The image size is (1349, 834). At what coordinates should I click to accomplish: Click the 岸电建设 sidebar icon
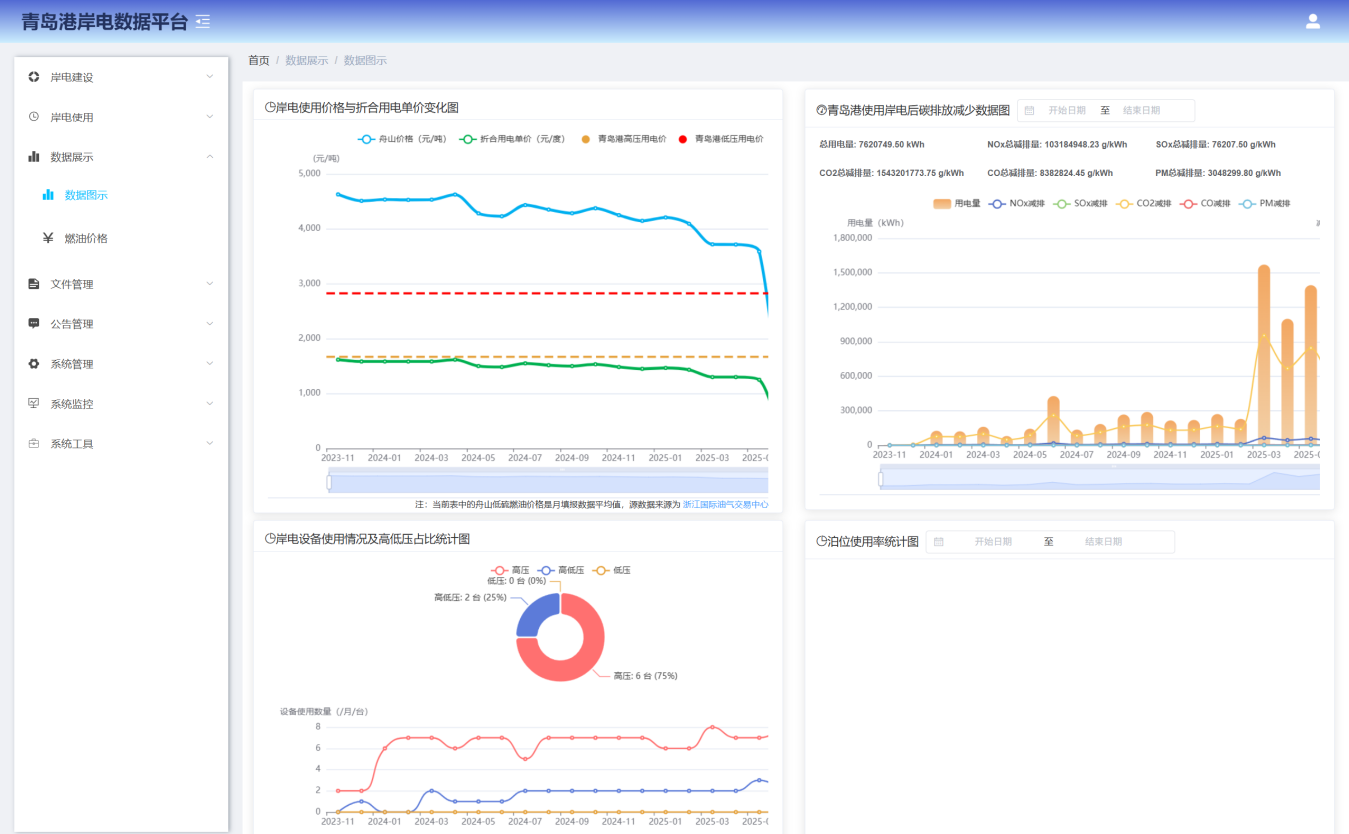tap(34, 77)
